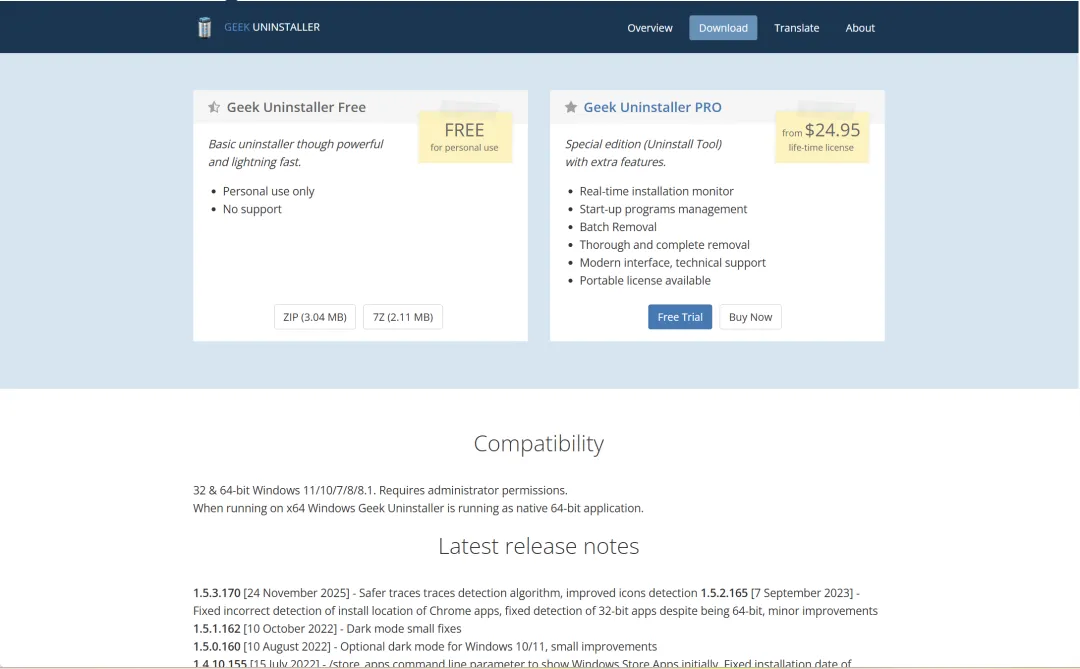Click the '32 & 64-bit Windows' compatibility line
The width and height of the screenshot is (1080, 669).
pyautogui.click(x=380, y=490)
